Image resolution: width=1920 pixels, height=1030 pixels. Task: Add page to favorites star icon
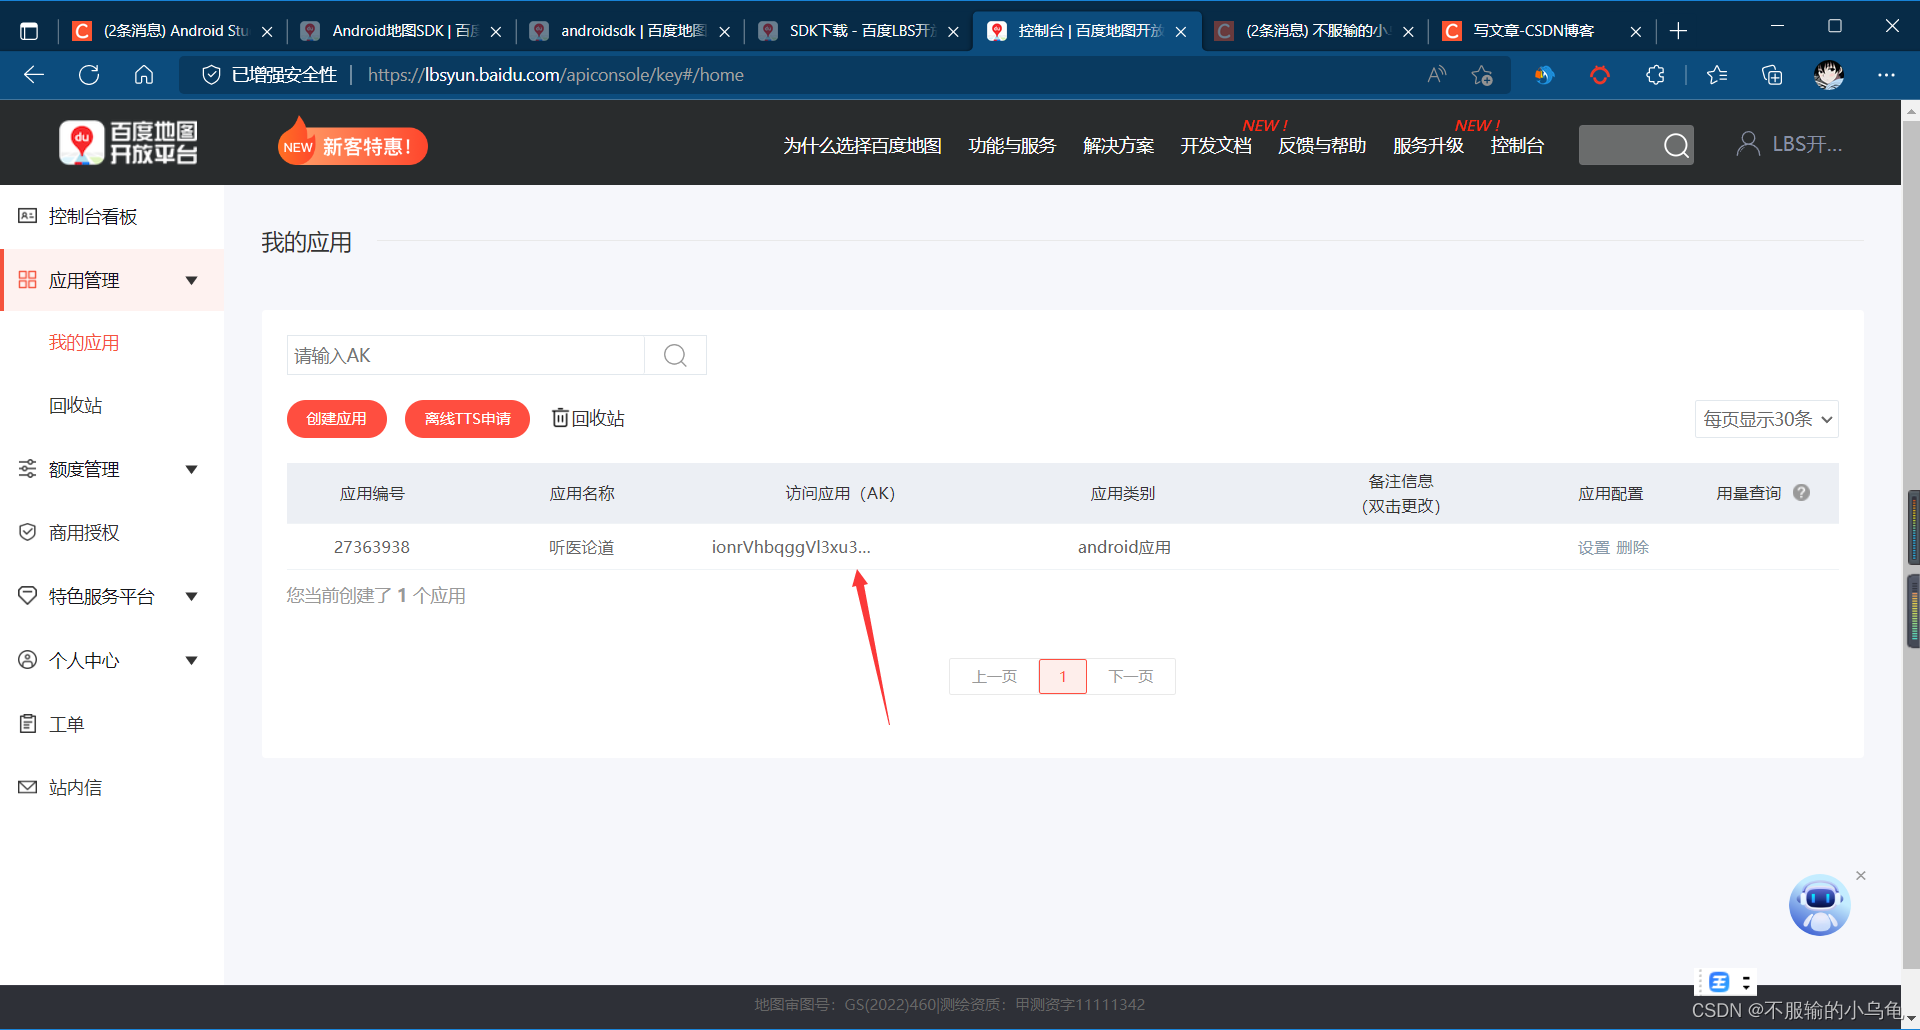[x=1482, y=75]
